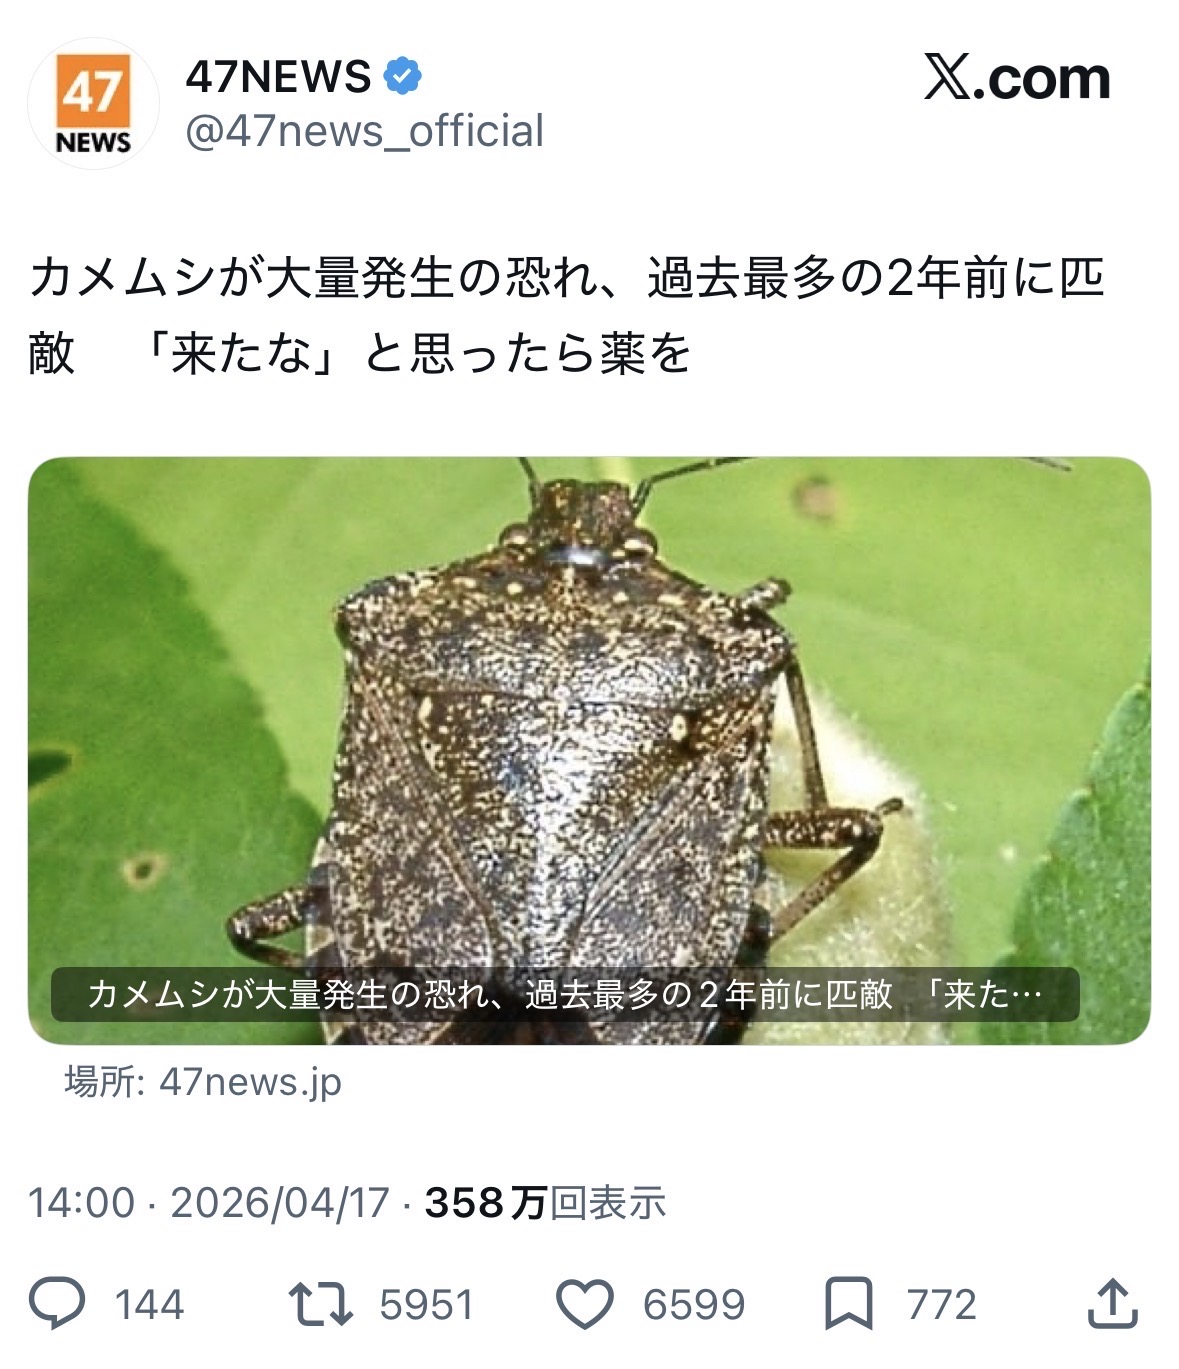Open the stink bug article image
Image resolution: width=1179 pixels, height=1369 pixels.
[589, 750]
